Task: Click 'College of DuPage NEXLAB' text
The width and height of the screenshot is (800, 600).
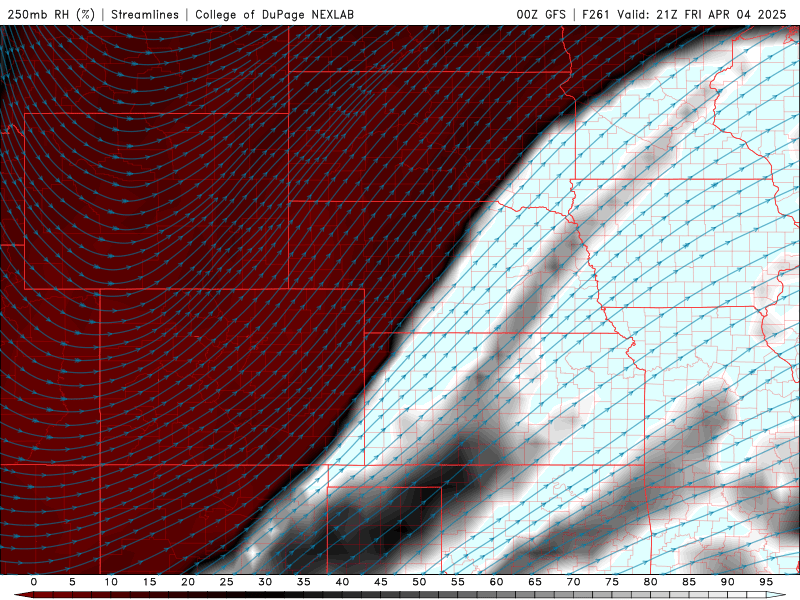Action: [274, 14]
